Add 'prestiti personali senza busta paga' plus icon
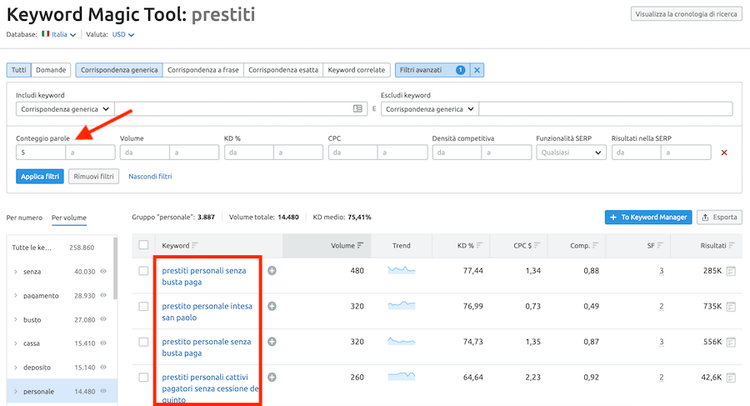The height and width of the screenshot is (406, 750). point(272,271)
